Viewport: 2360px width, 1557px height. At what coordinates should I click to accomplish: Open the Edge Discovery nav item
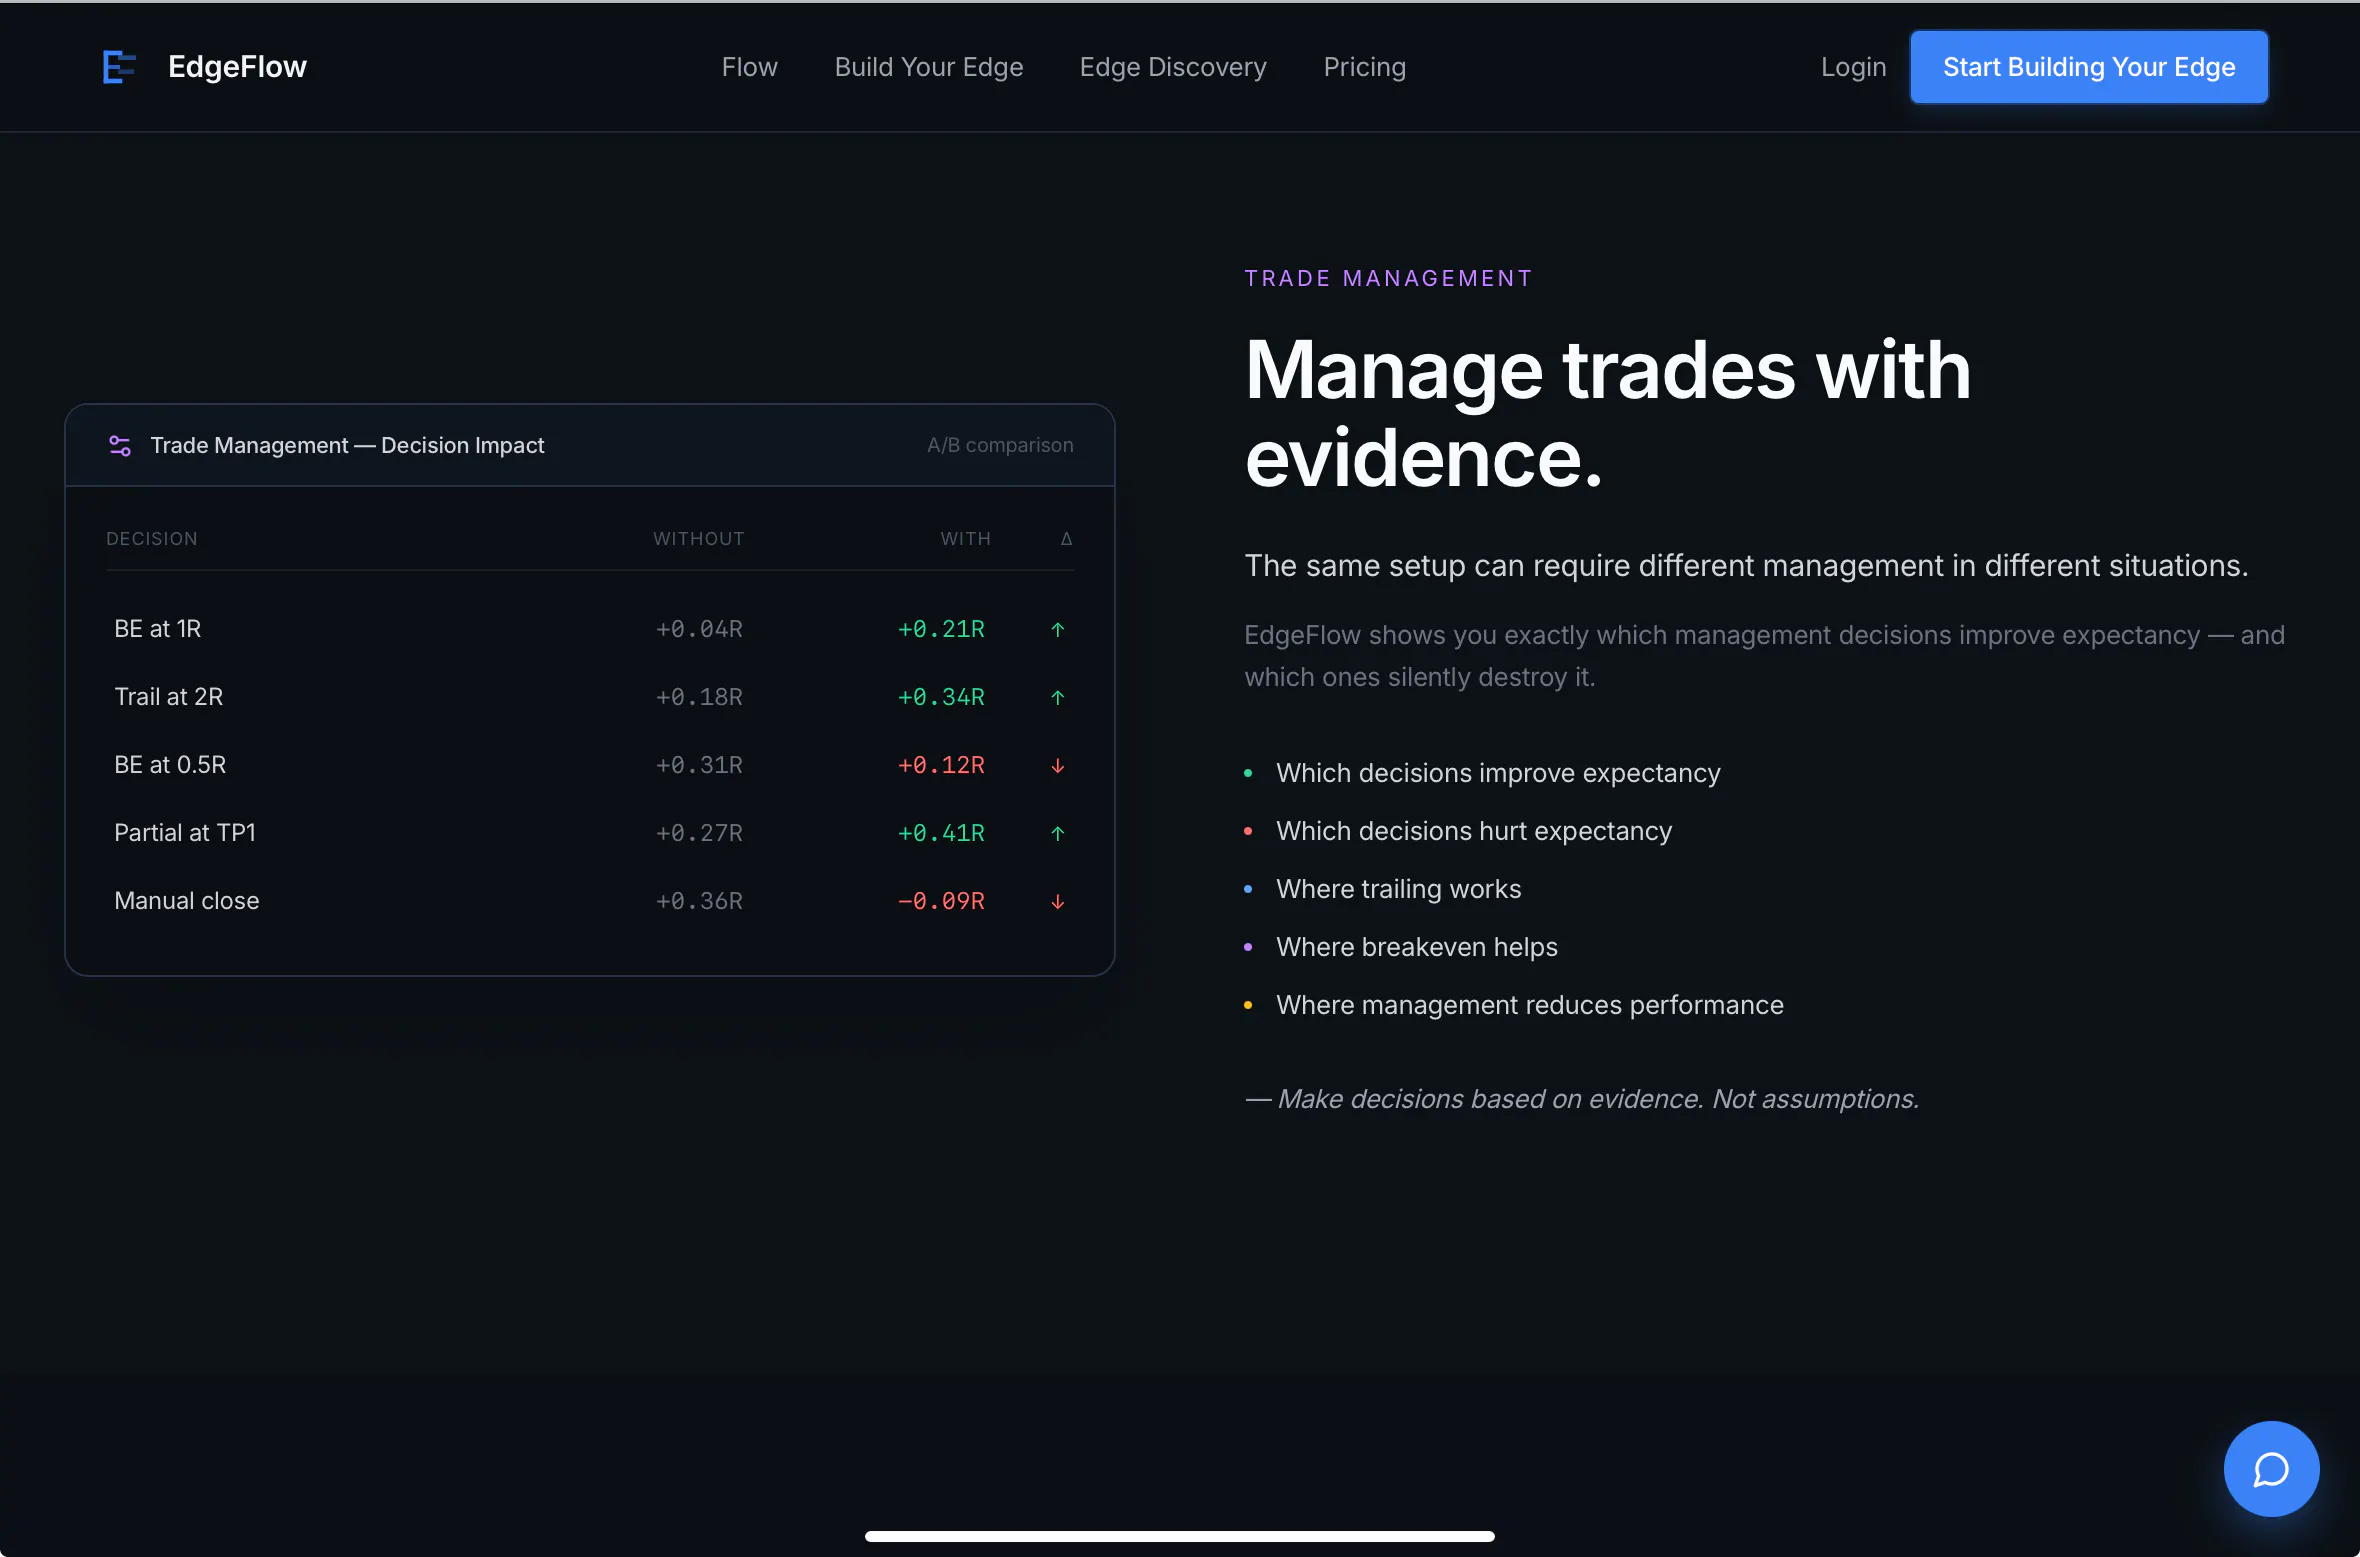[x=1173, y=67]
